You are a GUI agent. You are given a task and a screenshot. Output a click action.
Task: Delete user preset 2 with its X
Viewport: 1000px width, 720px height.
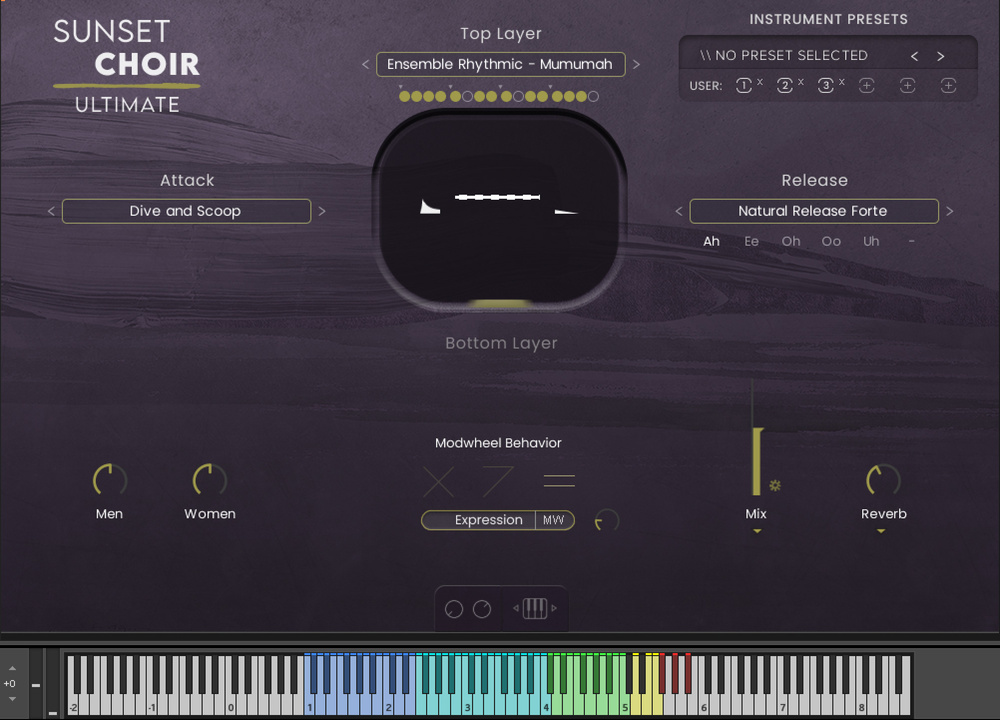coord(800,82)
